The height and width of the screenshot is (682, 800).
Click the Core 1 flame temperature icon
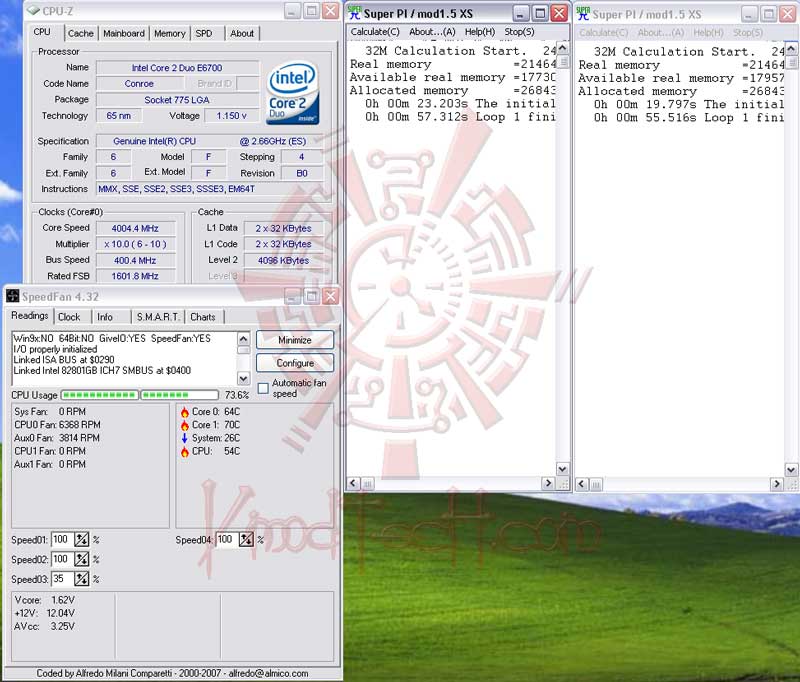(x=185, y=425)
